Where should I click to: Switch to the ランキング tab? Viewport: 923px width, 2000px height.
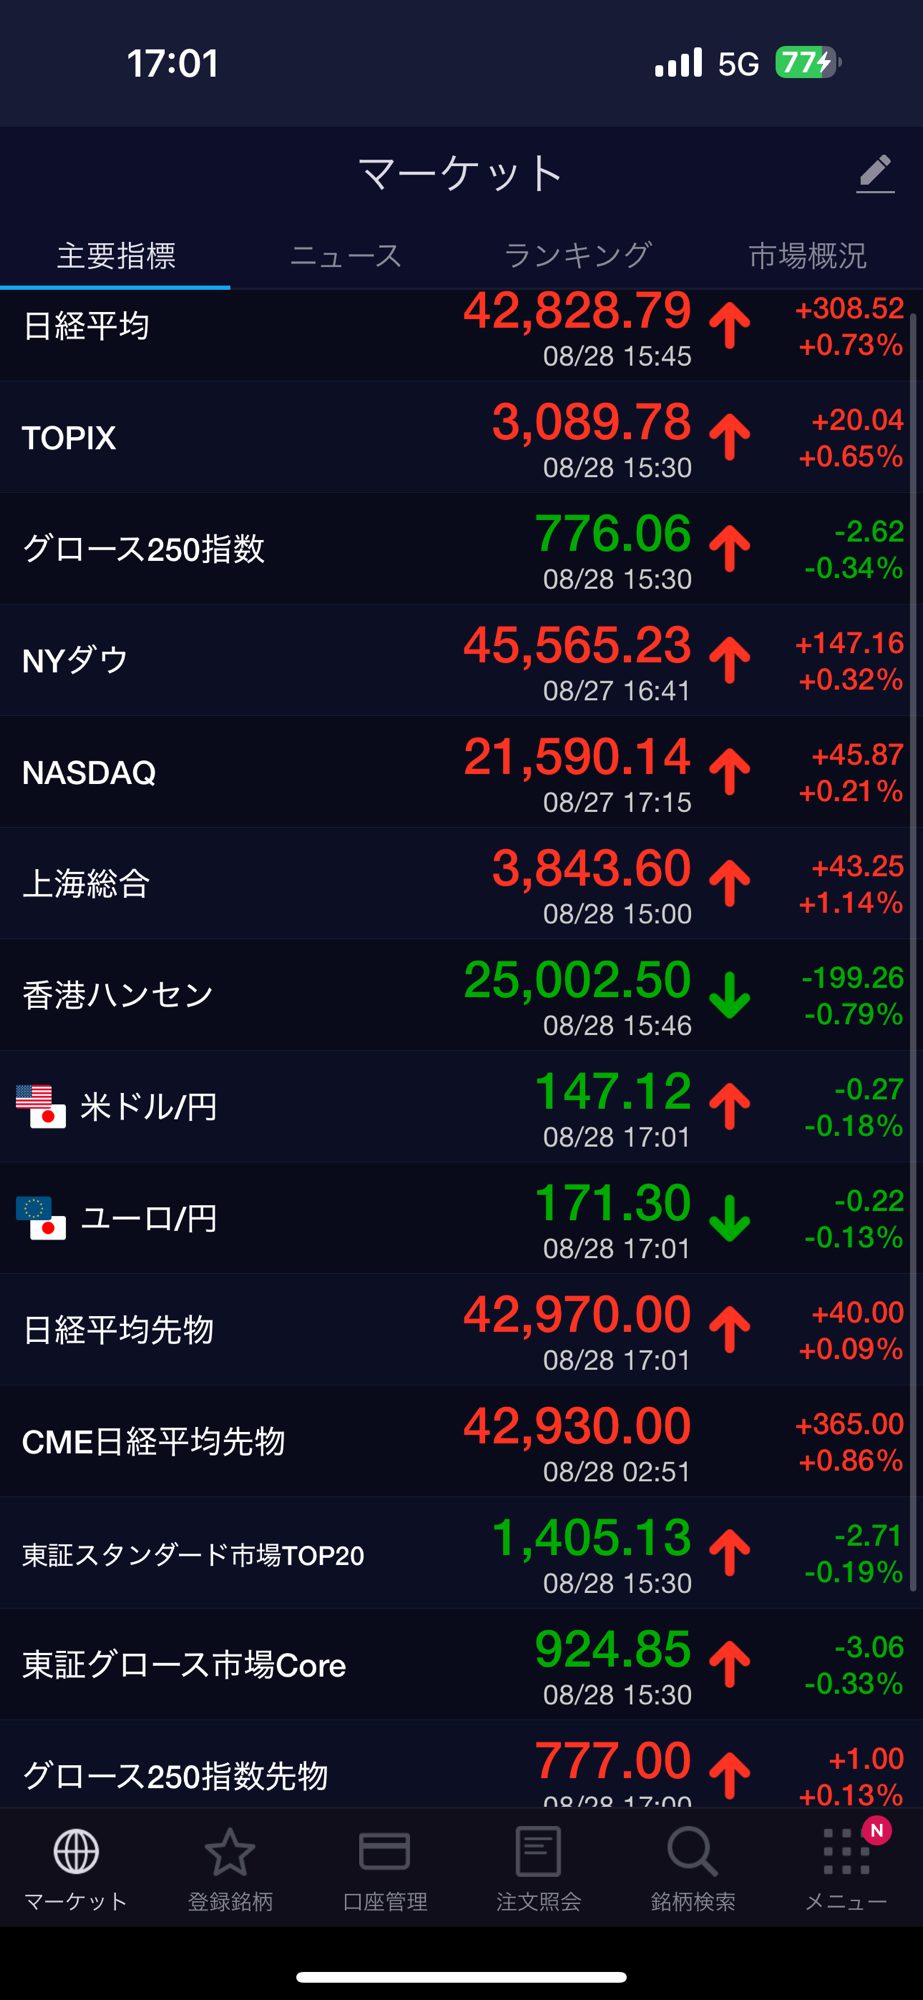(x=577, y=256)
